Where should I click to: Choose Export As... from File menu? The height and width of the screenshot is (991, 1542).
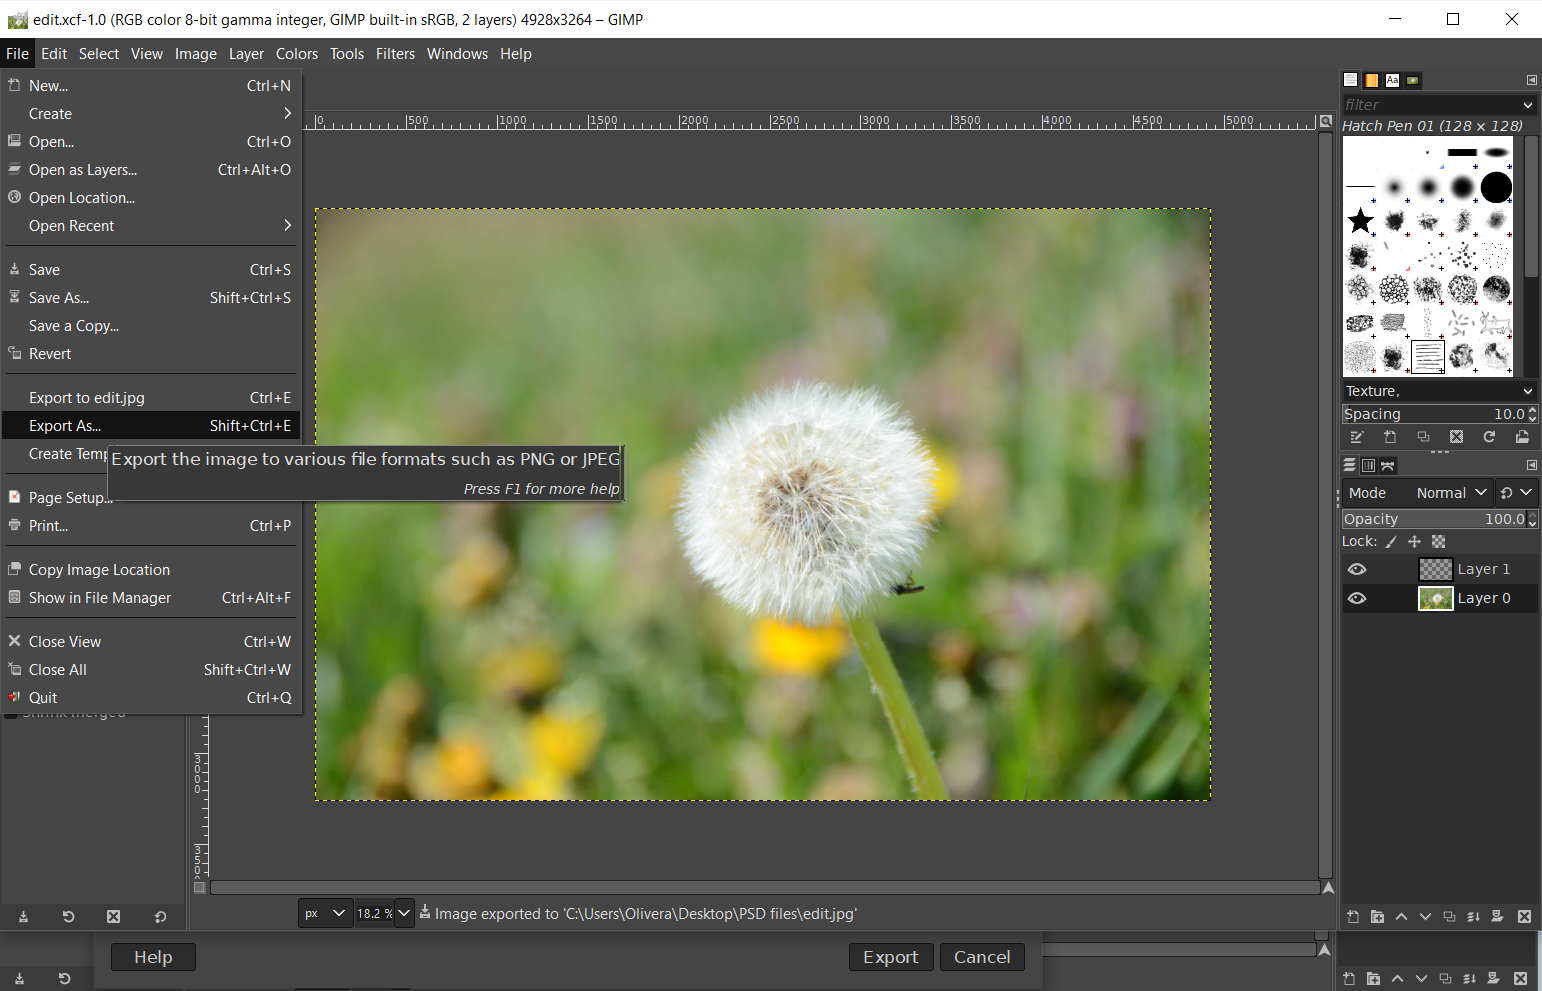[x=65, y=426]
